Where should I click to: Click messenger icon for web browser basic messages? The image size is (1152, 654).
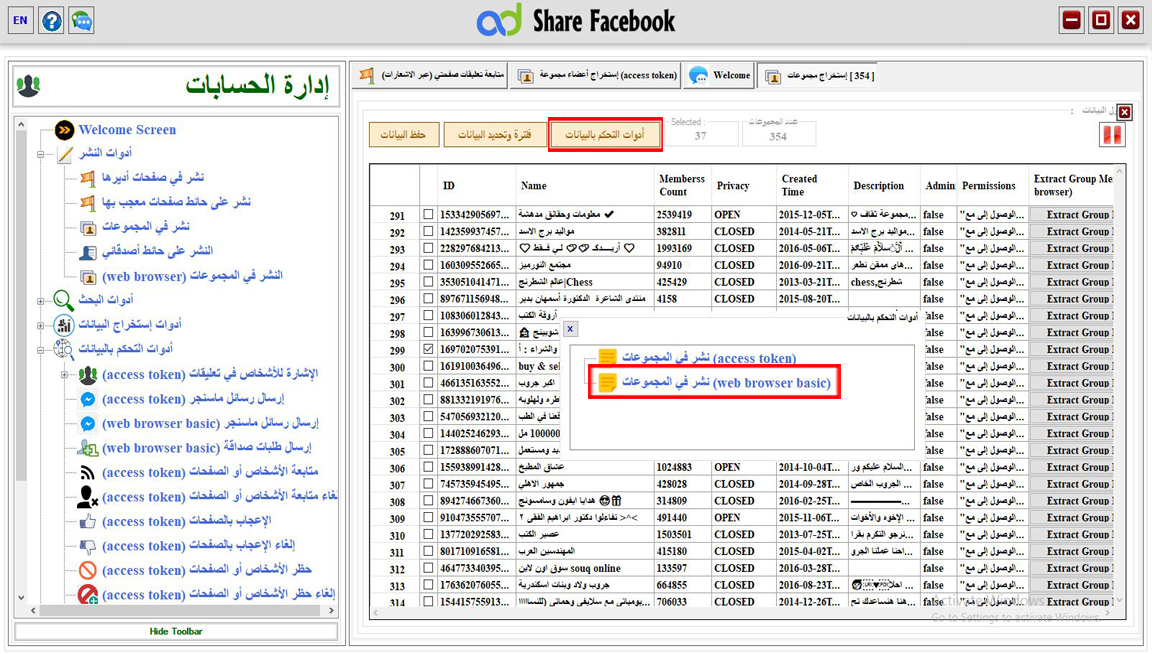[x=87, y=424]
